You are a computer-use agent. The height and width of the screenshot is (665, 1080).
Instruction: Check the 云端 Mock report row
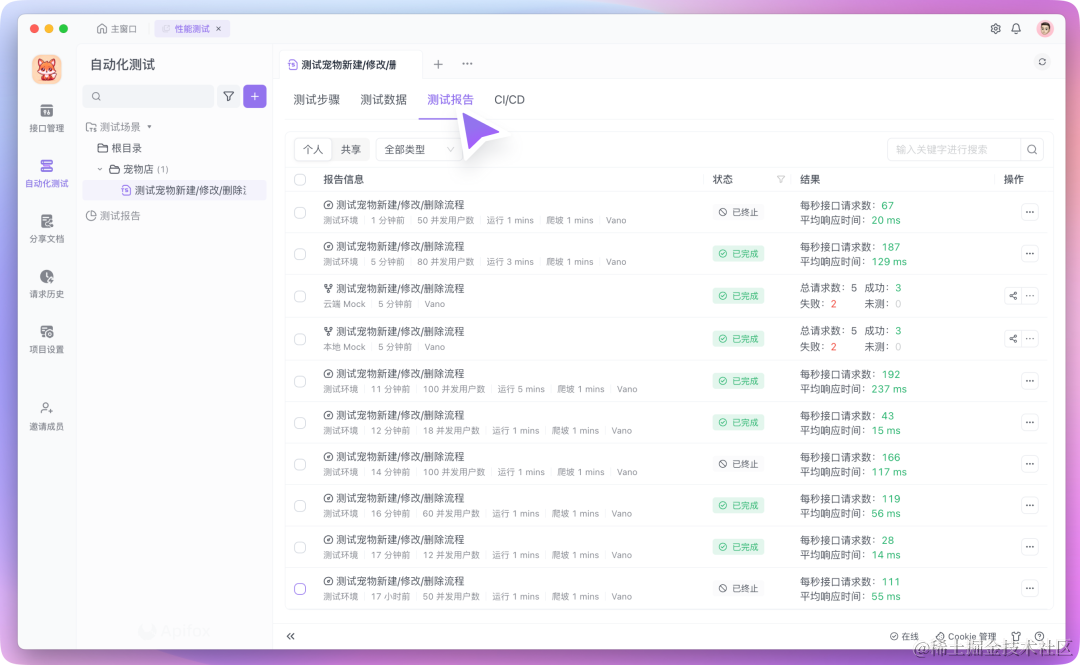pos(300,296)
